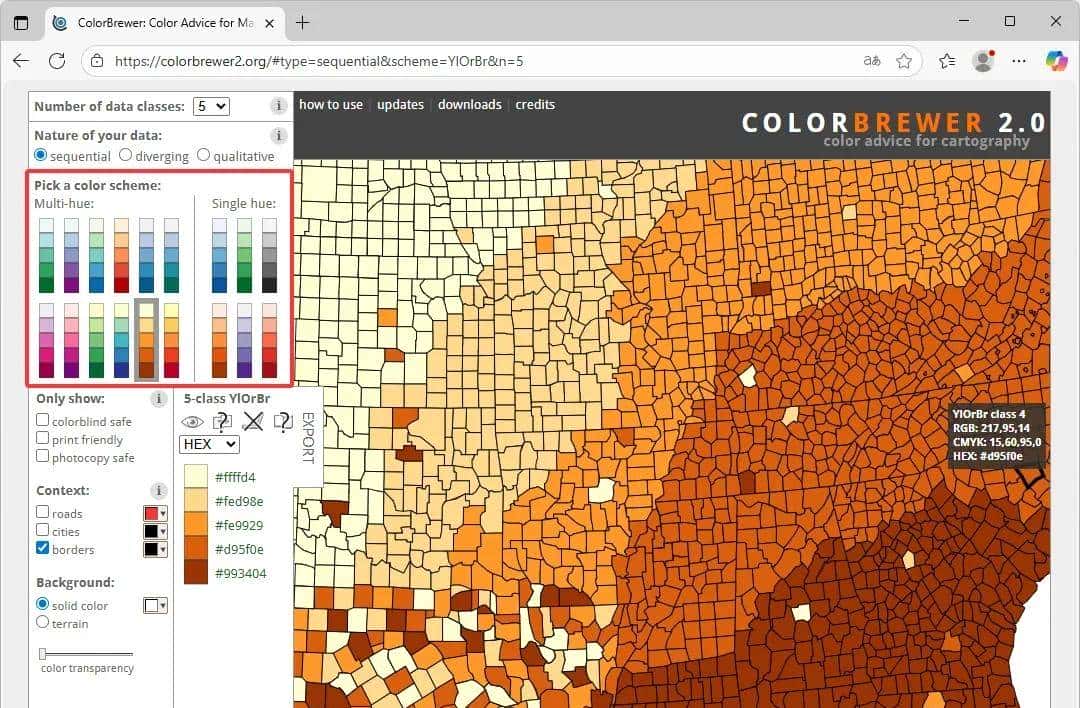The width and height of the screenshot is (1080, 708).
Task: Enable the colorblind safe checkbox
Action: click(43, 421)
